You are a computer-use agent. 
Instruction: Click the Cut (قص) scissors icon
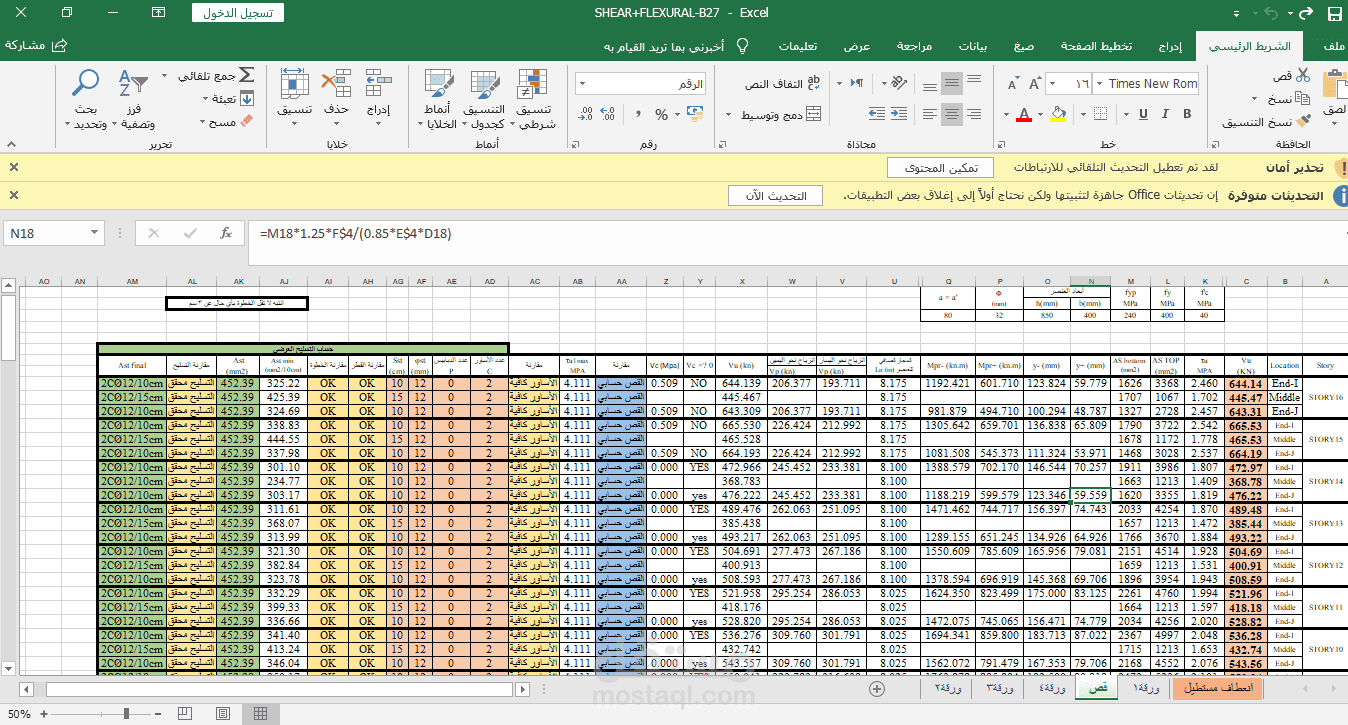(1303, 76)
